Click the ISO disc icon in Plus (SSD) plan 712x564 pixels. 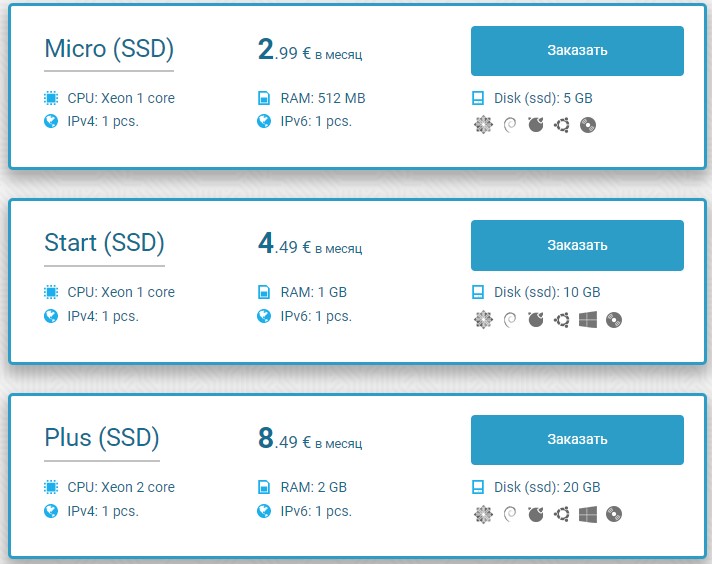point(614,514)
